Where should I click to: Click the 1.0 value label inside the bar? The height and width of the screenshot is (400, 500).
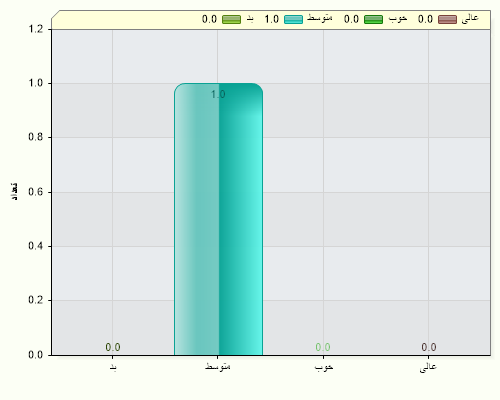[x=218, y=95]
